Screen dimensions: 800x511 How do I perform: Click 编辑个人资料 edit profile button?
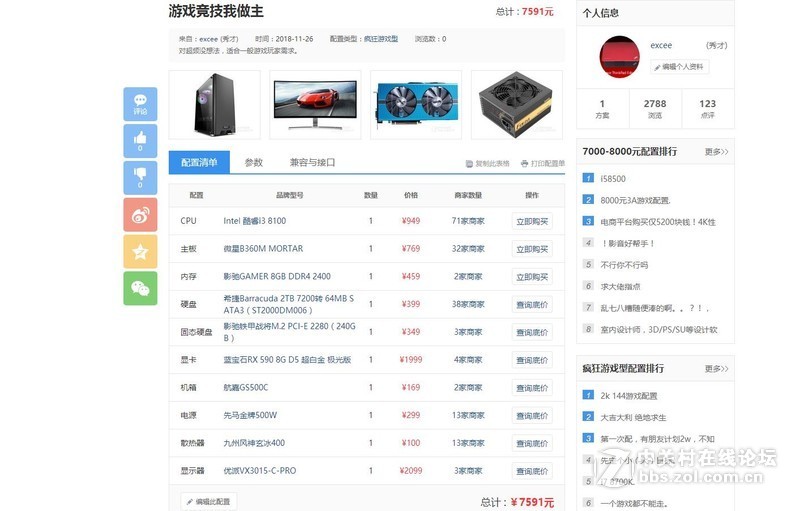[679, 67]
